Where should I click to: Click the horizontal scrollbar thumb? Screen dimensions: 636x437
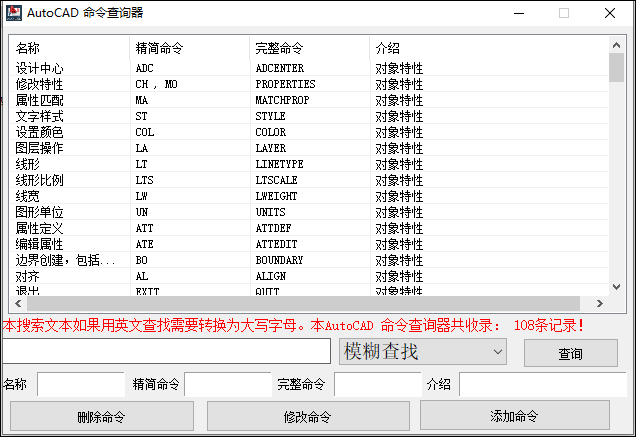tap(303, 303)
